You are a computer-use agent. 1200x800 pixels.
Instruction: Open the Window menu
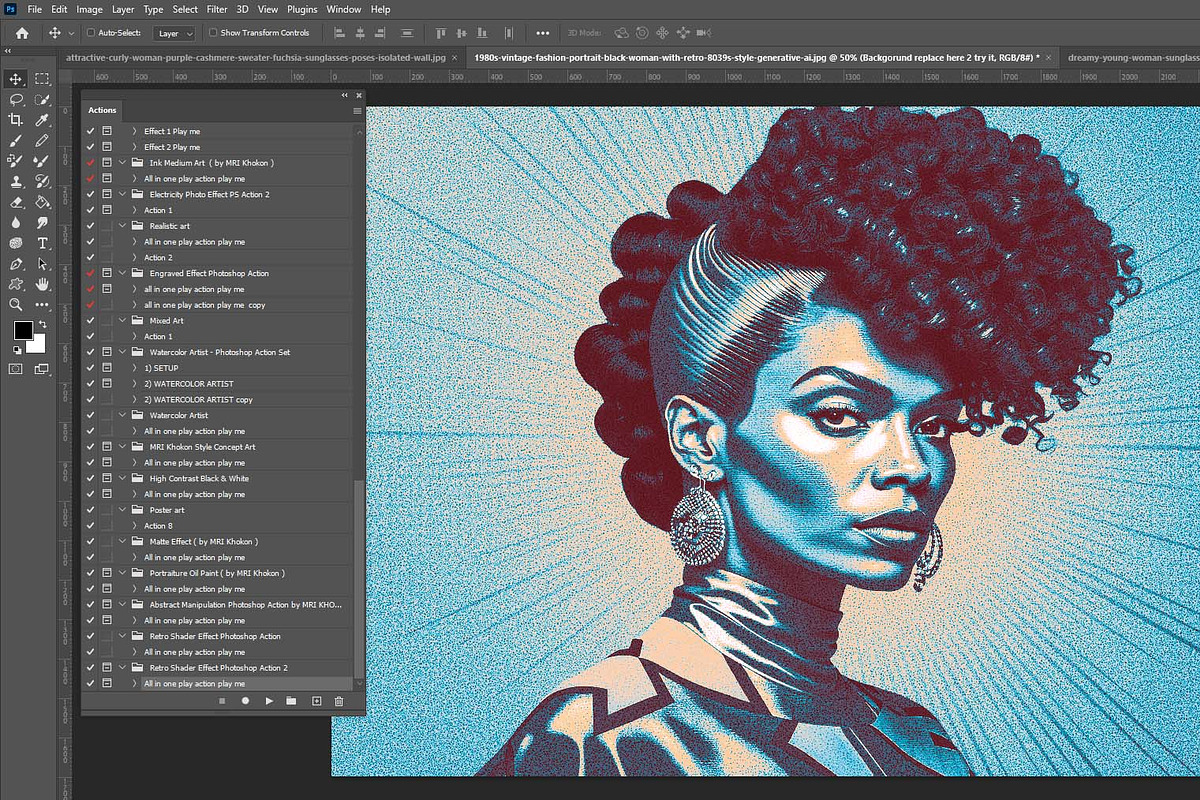344,9
